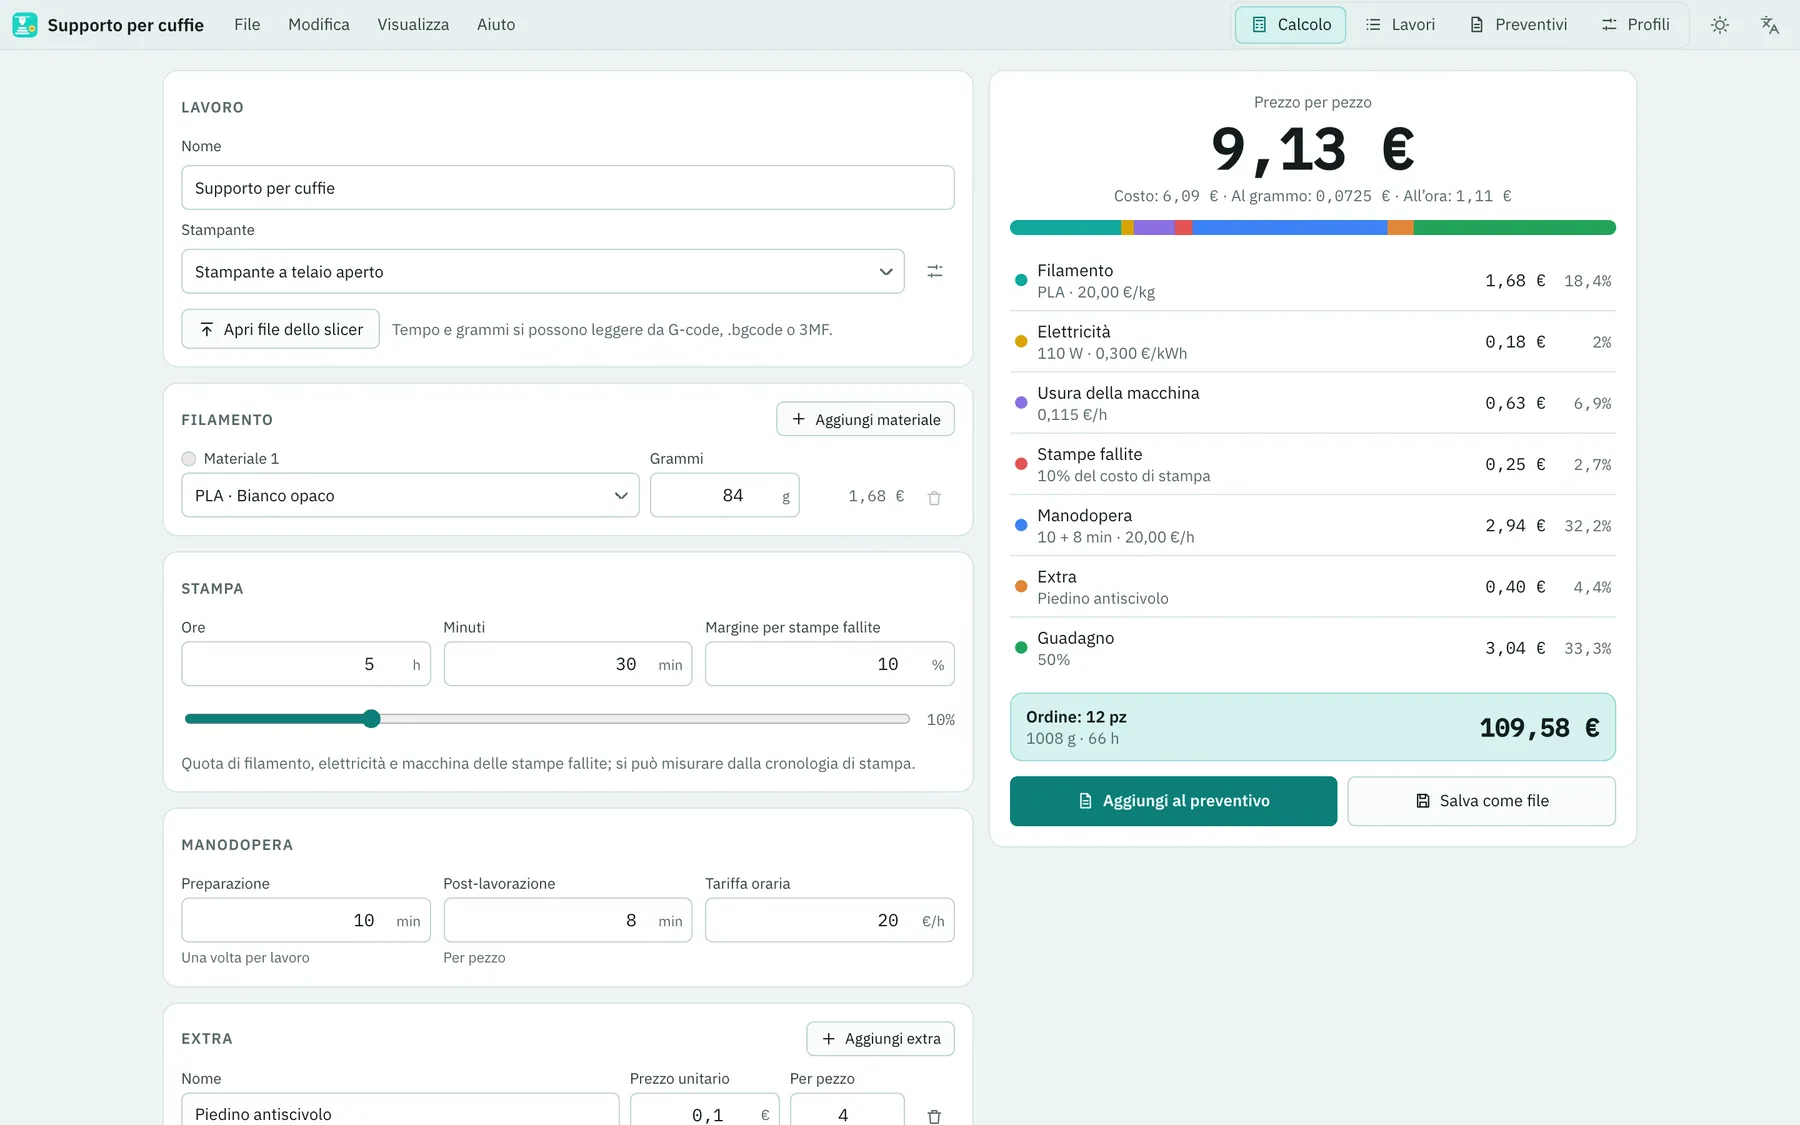
Task: Click Salva come file button
Action: click(x=1482, y=801)
